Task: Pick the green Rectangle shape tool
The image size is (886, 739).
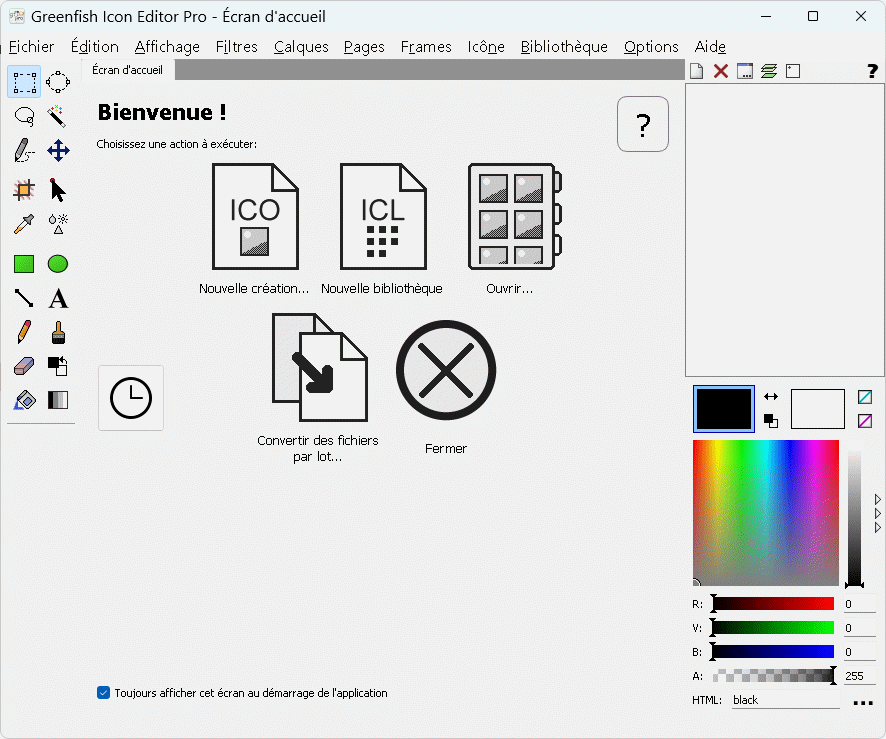Action: (x=24, y=264)
